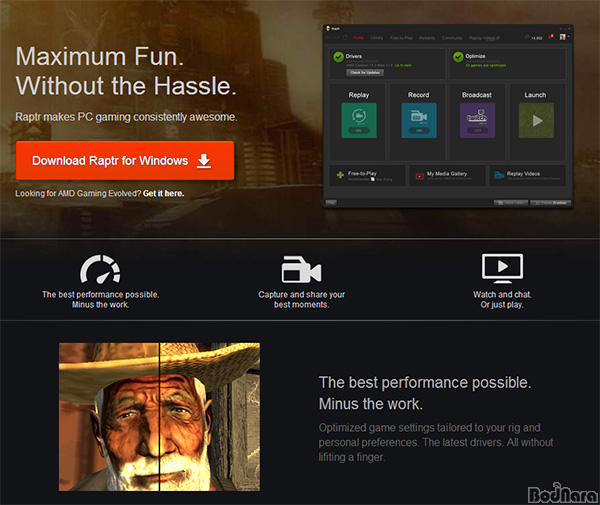Click the Drivers heading in Raptr app

tap(354, 56)
